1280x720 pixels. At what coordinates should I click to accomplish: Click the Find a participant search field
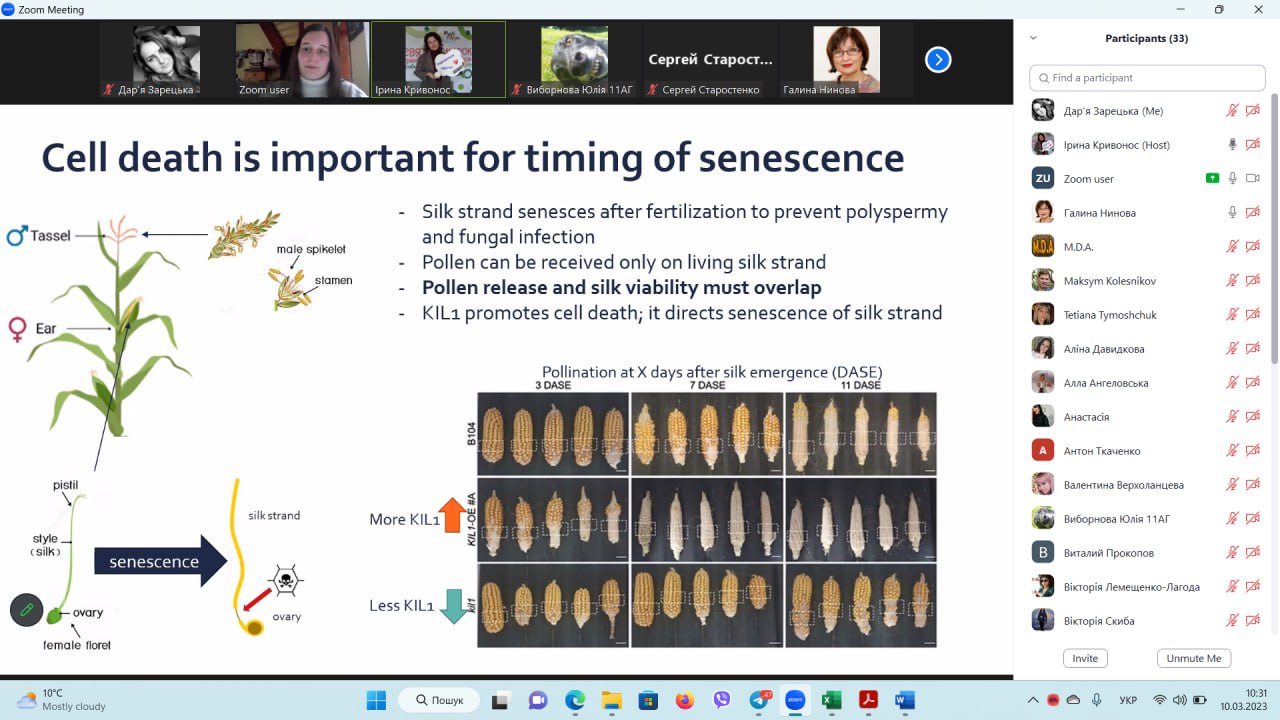(x=1148, y=78)
